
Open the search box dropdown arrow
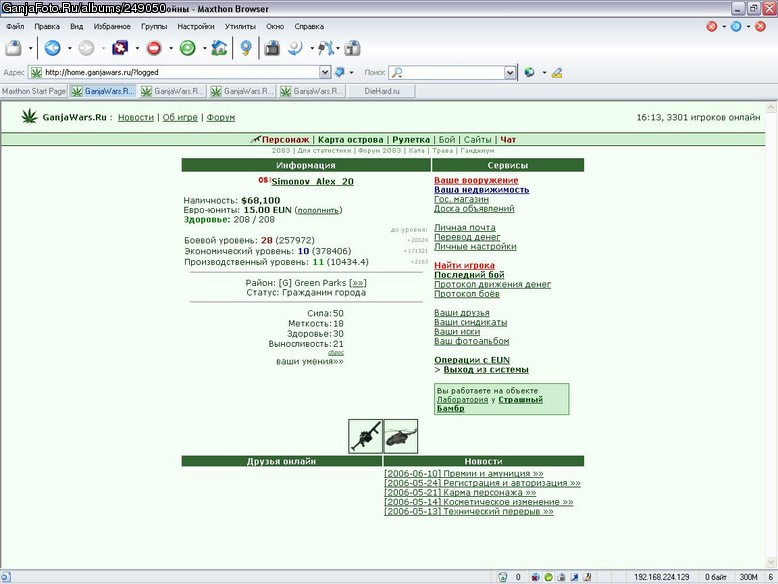tap(510, 73)
